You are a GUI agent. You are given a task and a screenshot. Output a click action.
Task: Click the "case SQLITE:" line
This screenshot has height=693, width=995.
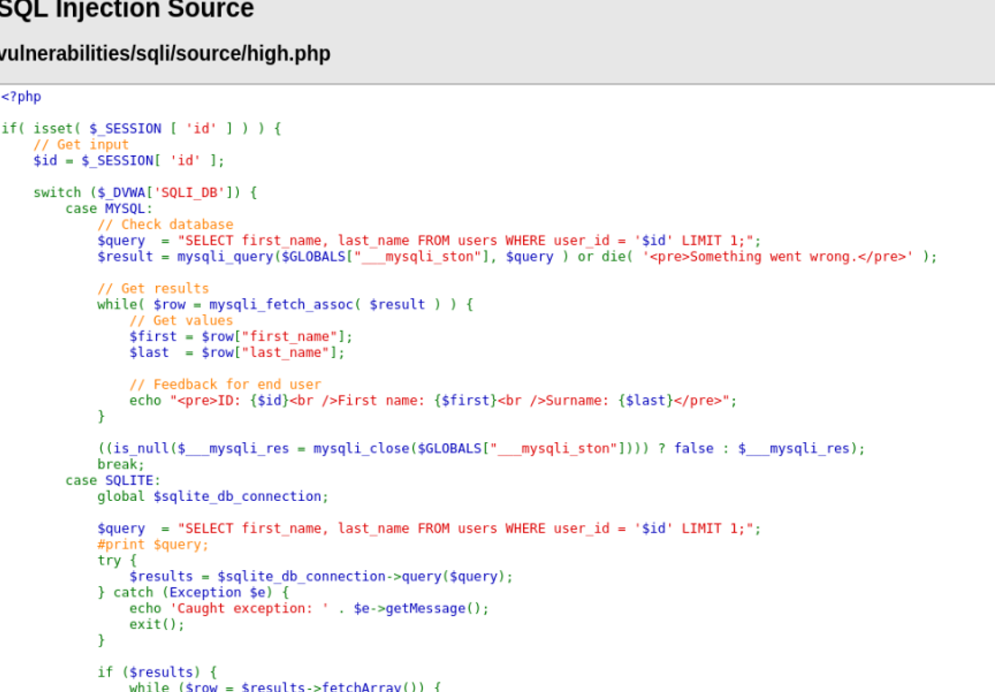pos(113,480)
